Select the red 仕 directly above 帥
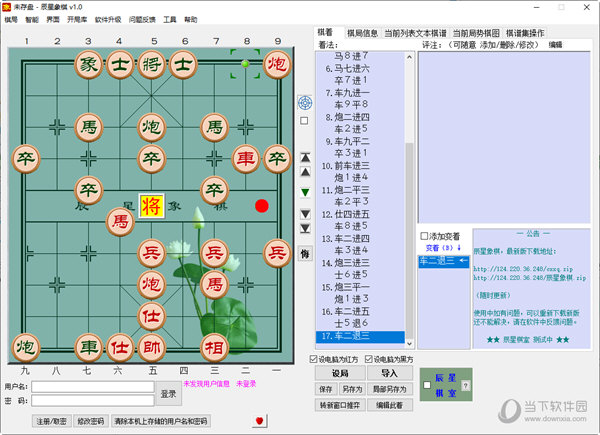Image resolution: width=600 pixels, height=435 pixels. [152, 316]
